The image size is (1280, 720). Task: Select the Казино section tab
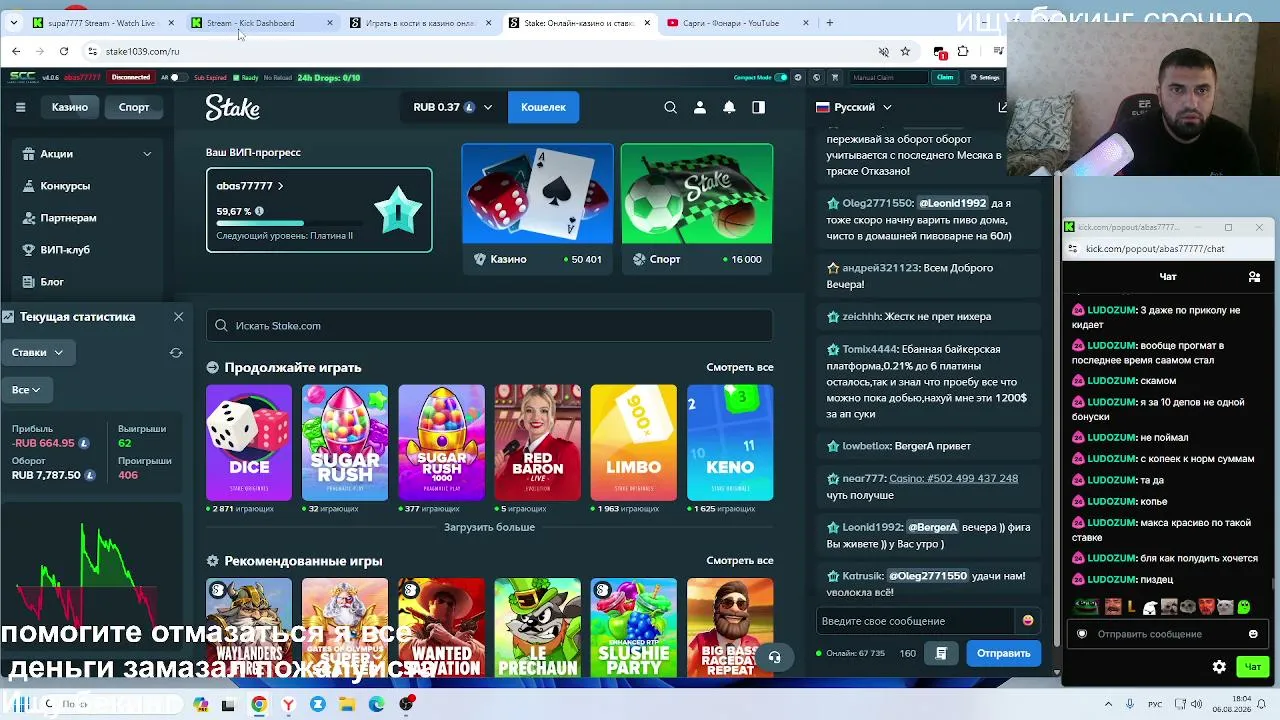(70, 107)
